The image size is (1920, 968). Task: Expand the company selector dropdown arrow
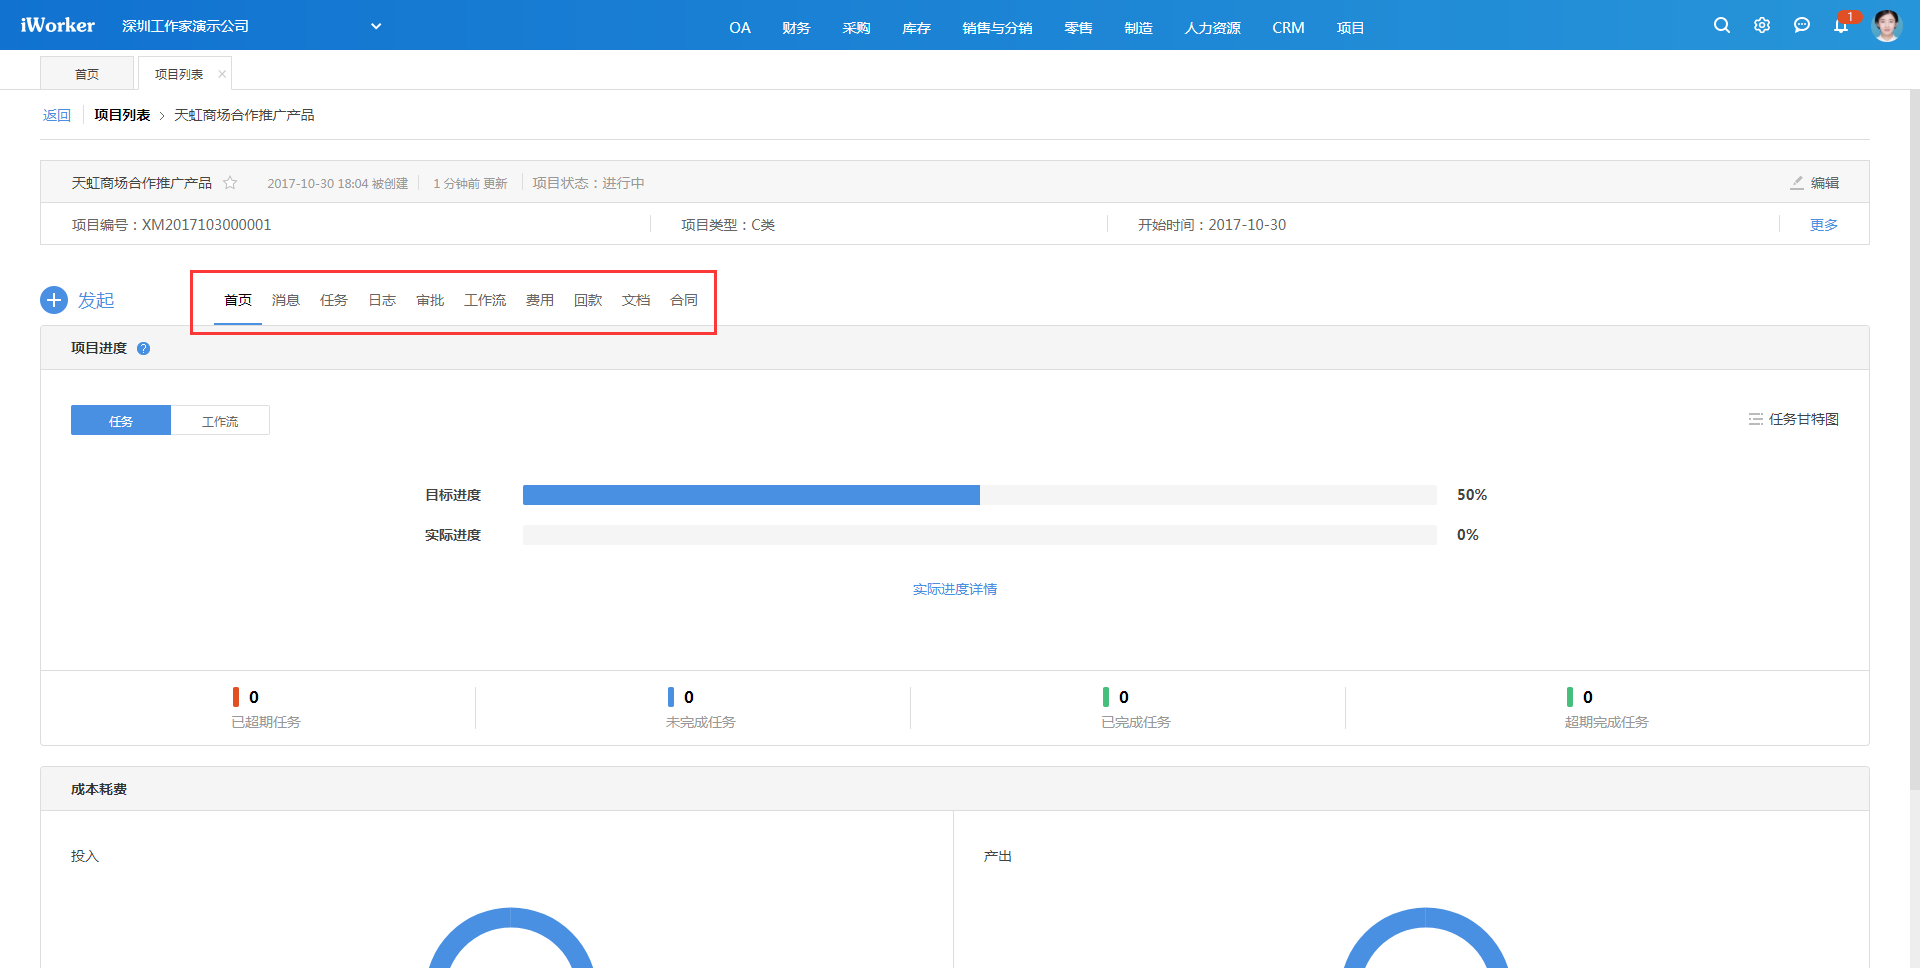(x=376, y=26)
